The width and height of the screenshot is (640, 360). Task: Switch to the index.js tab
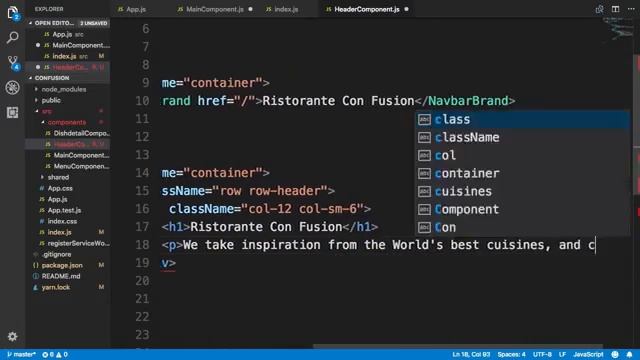pyautogui.click(x=286, y=9)
